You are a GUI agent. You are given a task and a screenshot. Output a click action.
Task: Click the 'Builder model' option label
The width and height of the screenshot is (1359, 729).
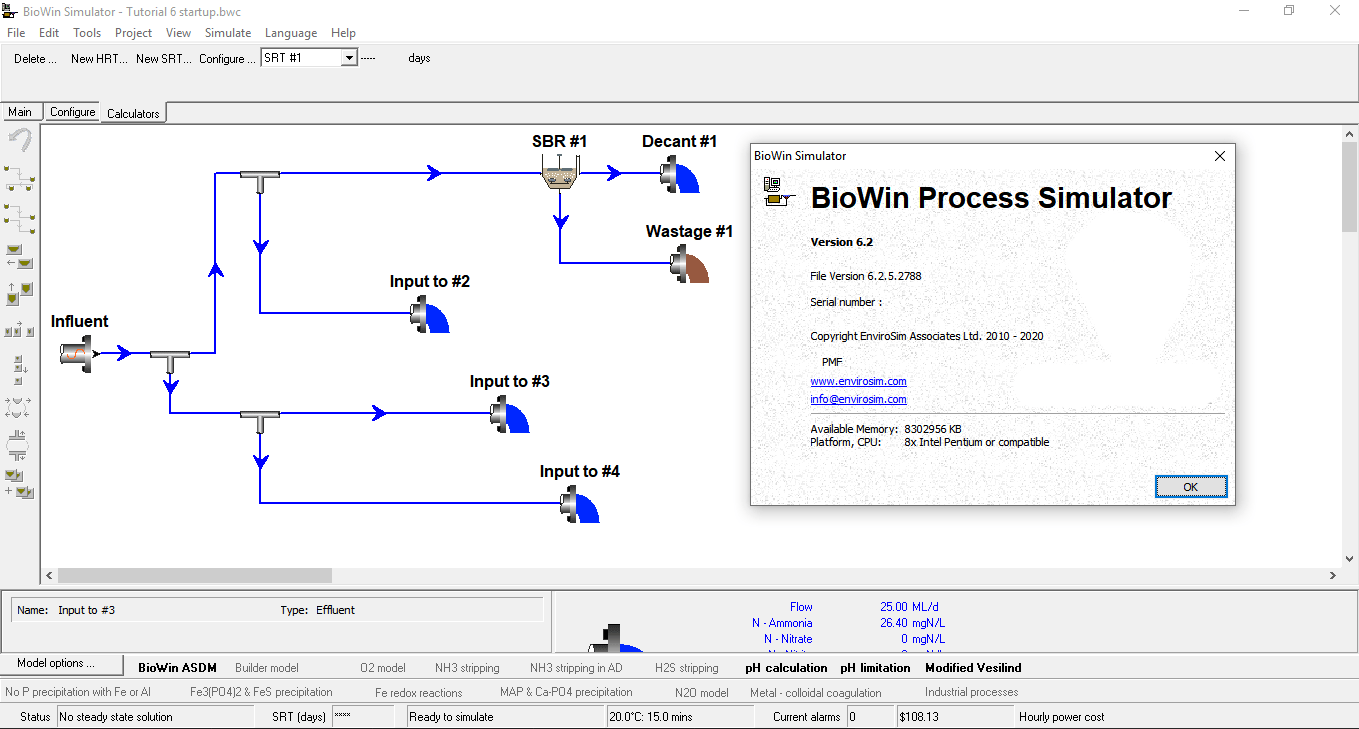[x=267, y=668]
